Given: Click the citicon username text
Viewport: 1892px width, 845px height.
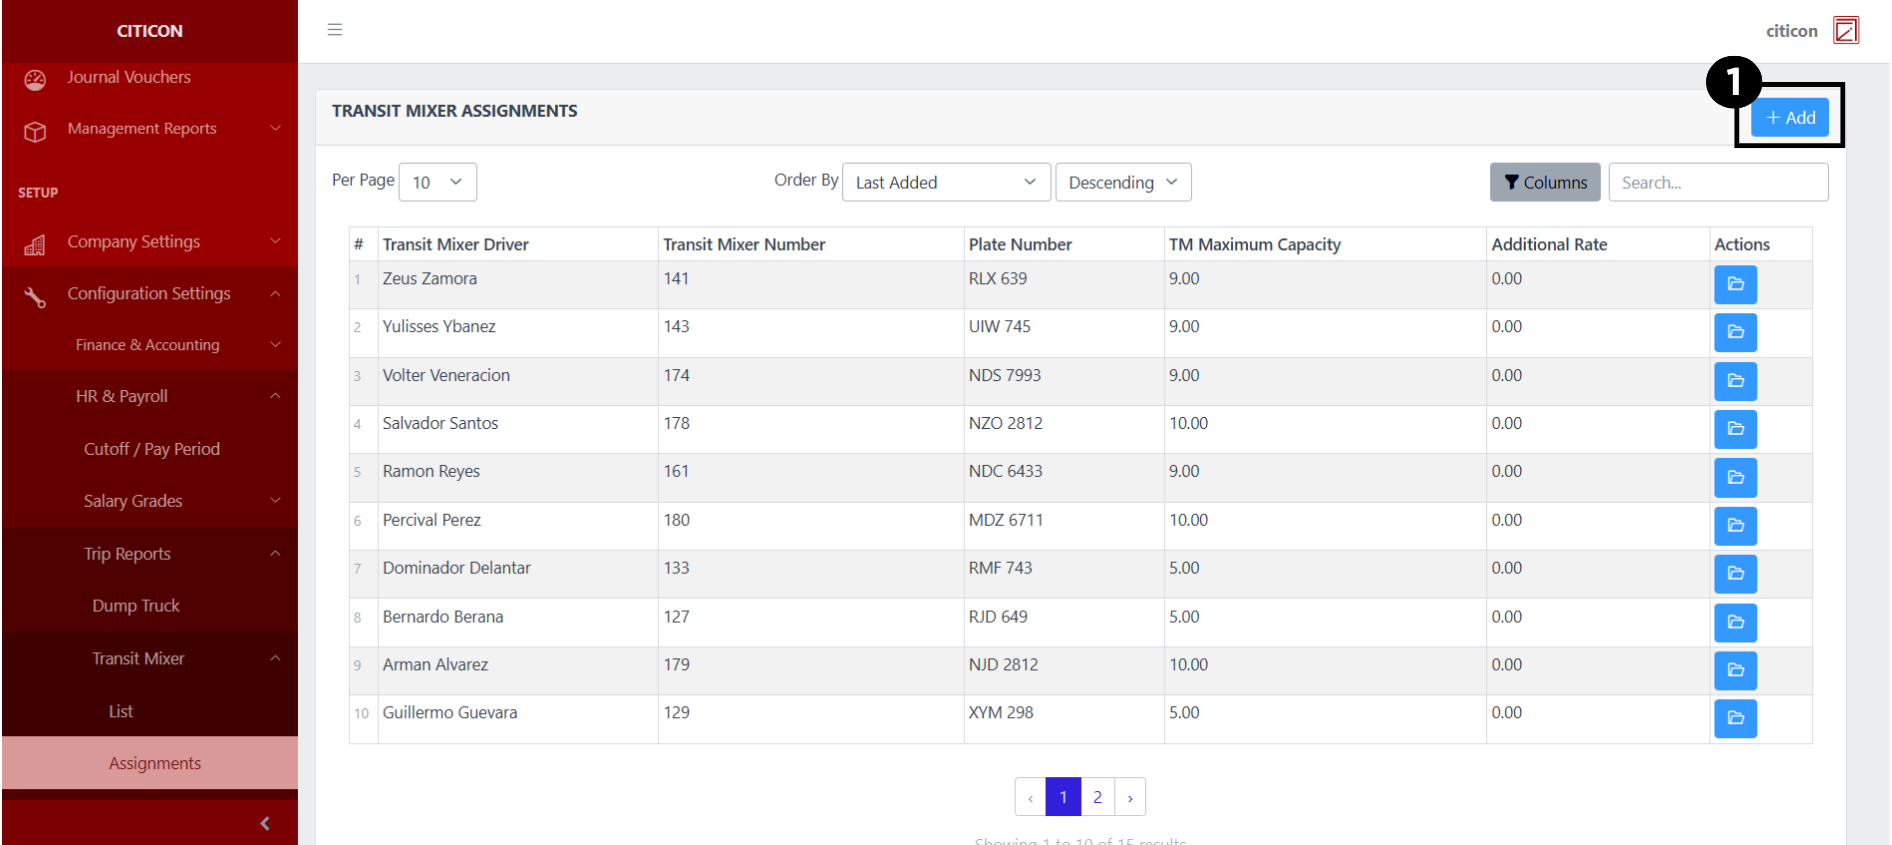Looking at the screenshot, I should pos(1791,31).
